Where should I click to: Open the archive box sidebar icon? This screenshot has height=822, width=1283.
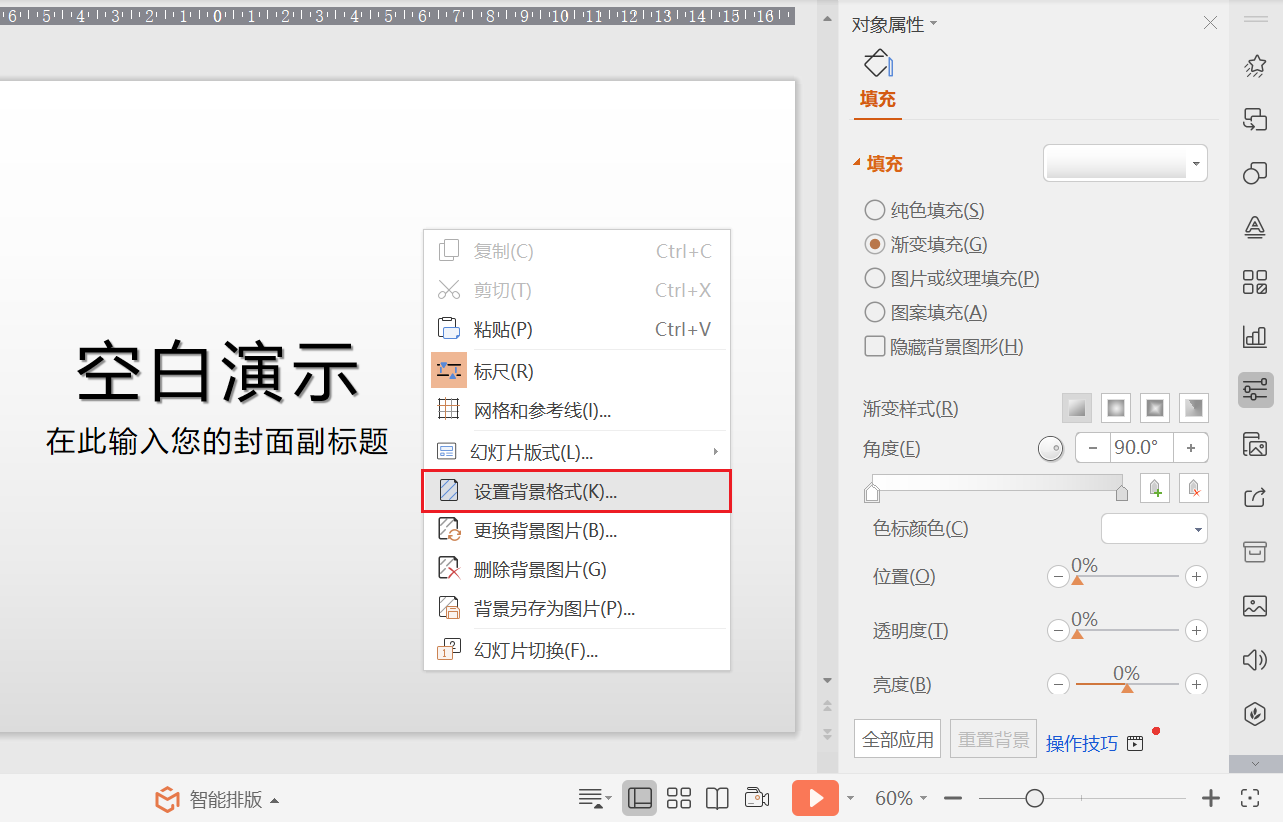pyautogui.click(x=1255, y=552)
